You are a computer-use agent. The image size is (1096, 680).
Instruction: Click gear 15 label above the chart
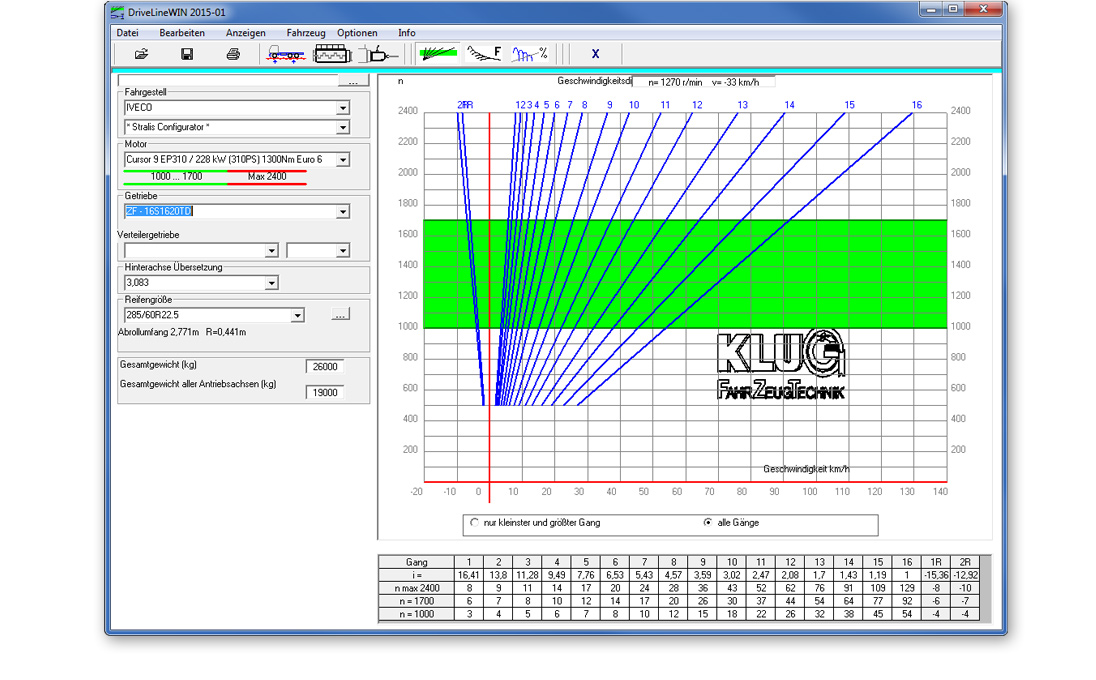849,105
